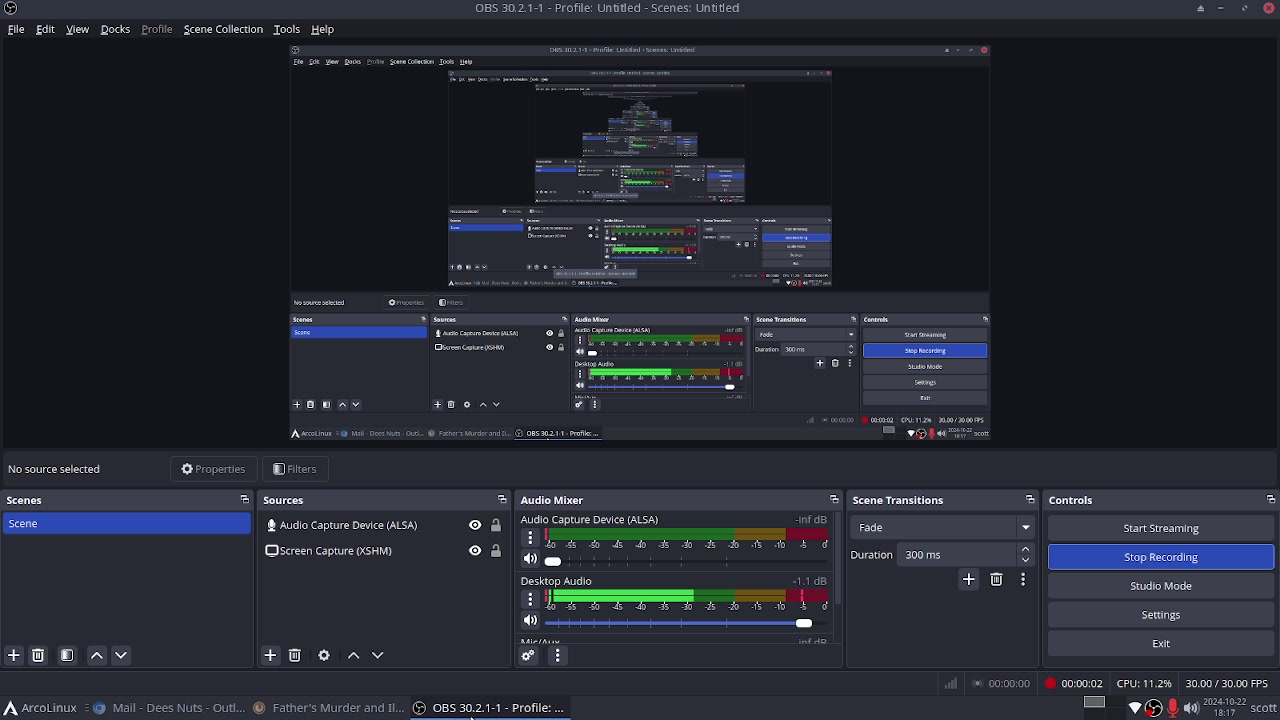This screenshot has height=720, width=1280.
Task: Increase transition duration with up arrow
Action: pos(1025,549)
